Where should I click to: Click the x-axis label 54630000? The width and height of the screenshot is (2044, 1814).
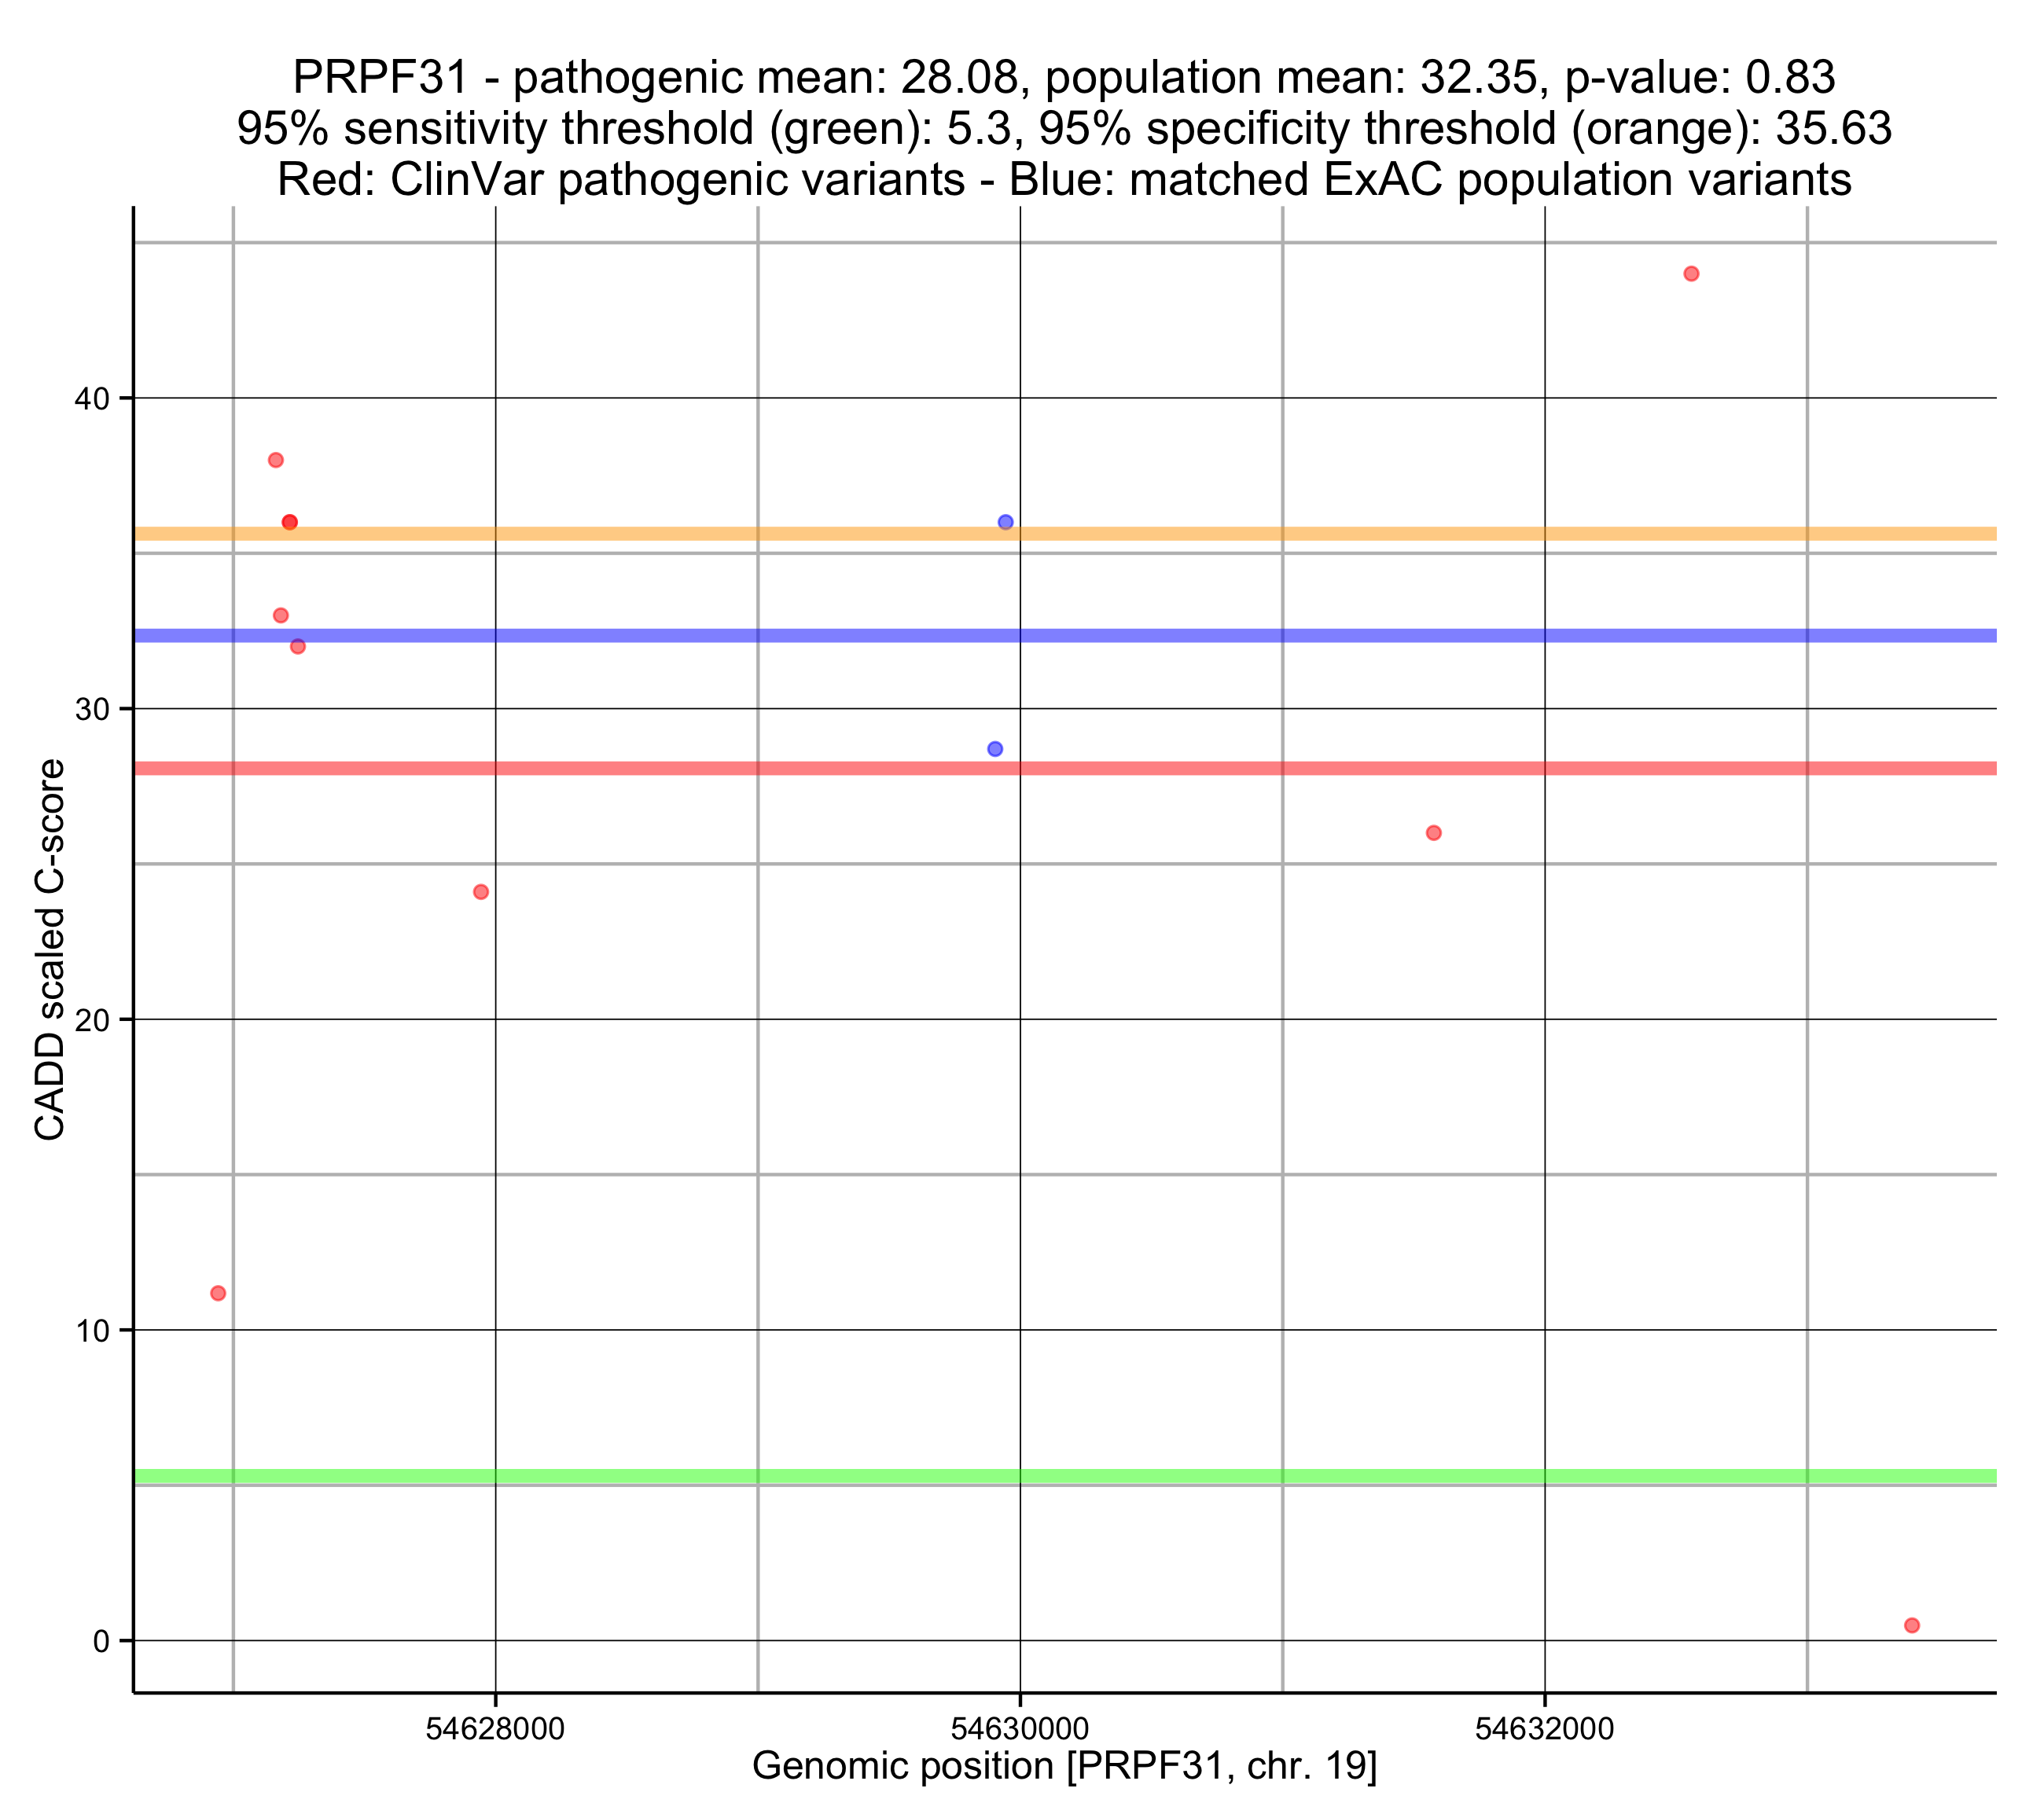coord(1019,1729)
